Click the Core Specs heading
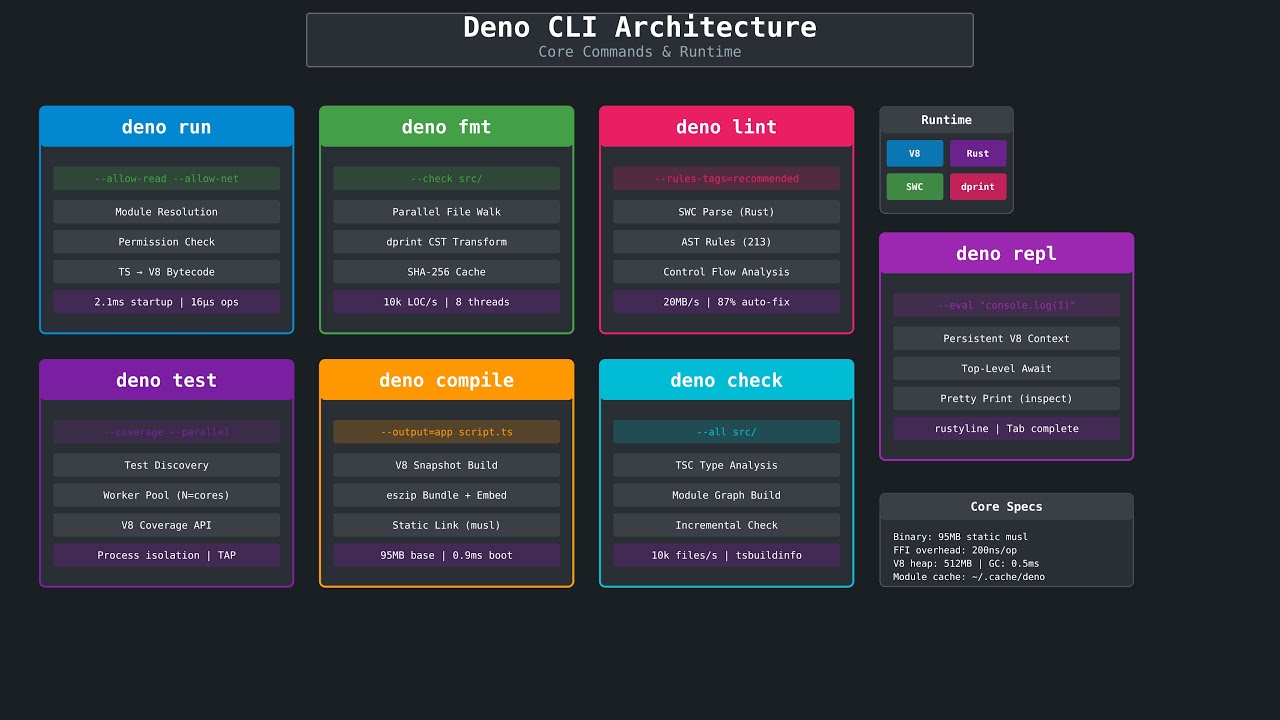This screenshot has height=720, width=1280. pyautogui.click(x=1007, y=507)
